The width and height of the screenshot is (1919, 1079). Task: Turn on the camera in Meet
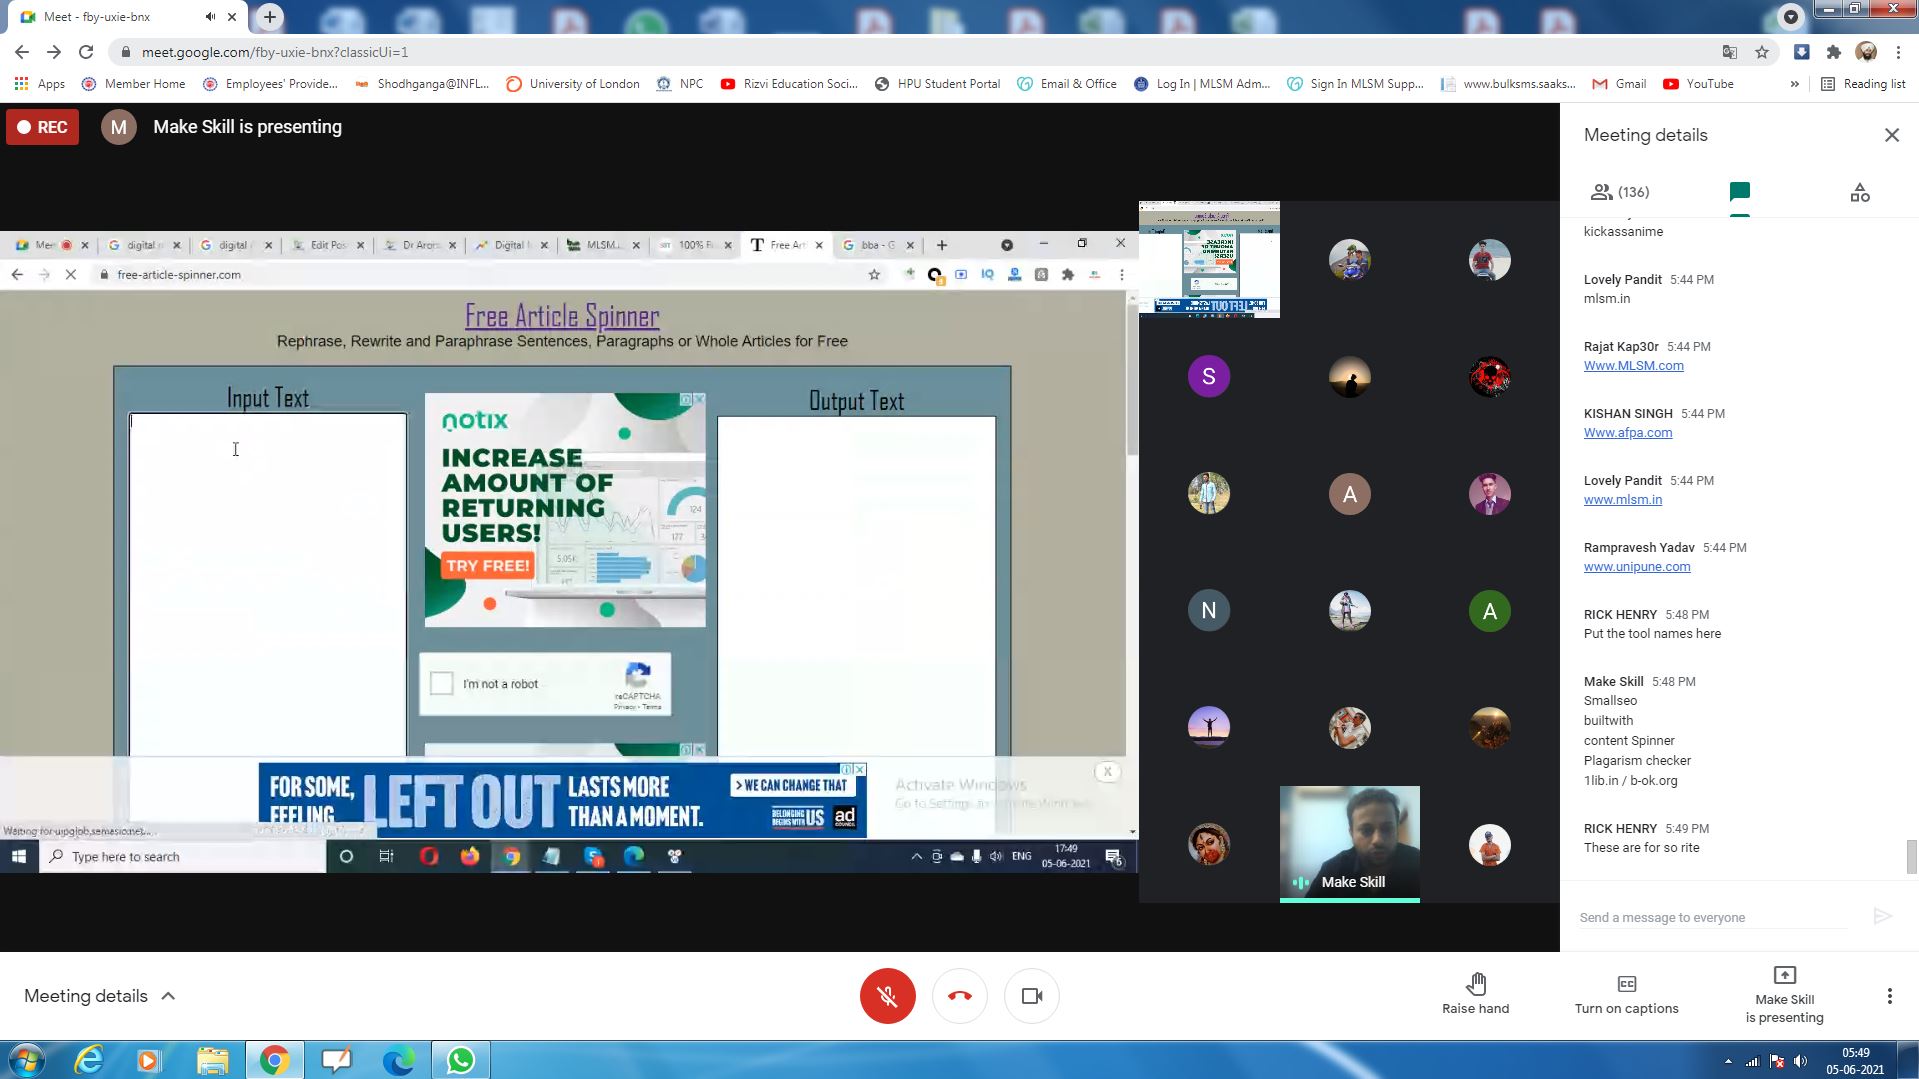coord(1031,996)
